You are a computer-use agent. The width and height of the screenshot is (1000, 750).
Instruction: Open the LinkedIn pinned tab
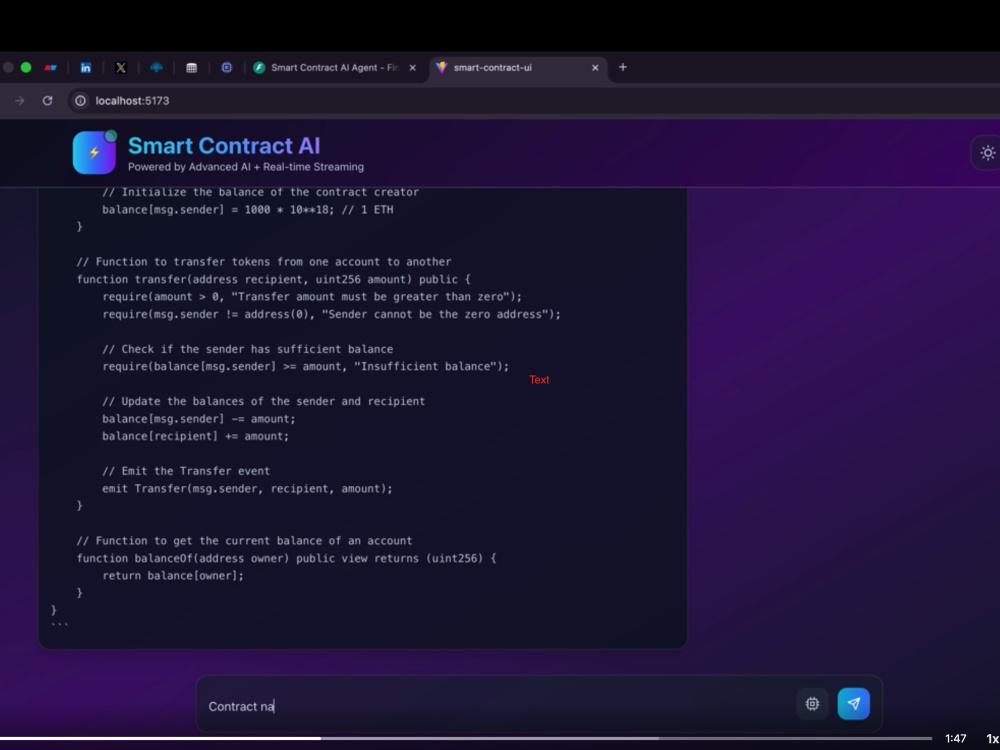85,68
